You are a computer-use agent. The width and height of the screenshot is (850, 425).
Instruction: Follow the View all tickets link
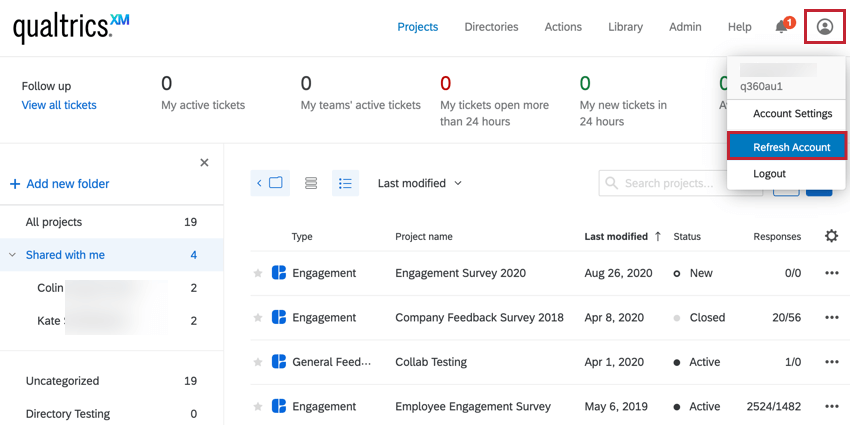pos(59,105)
